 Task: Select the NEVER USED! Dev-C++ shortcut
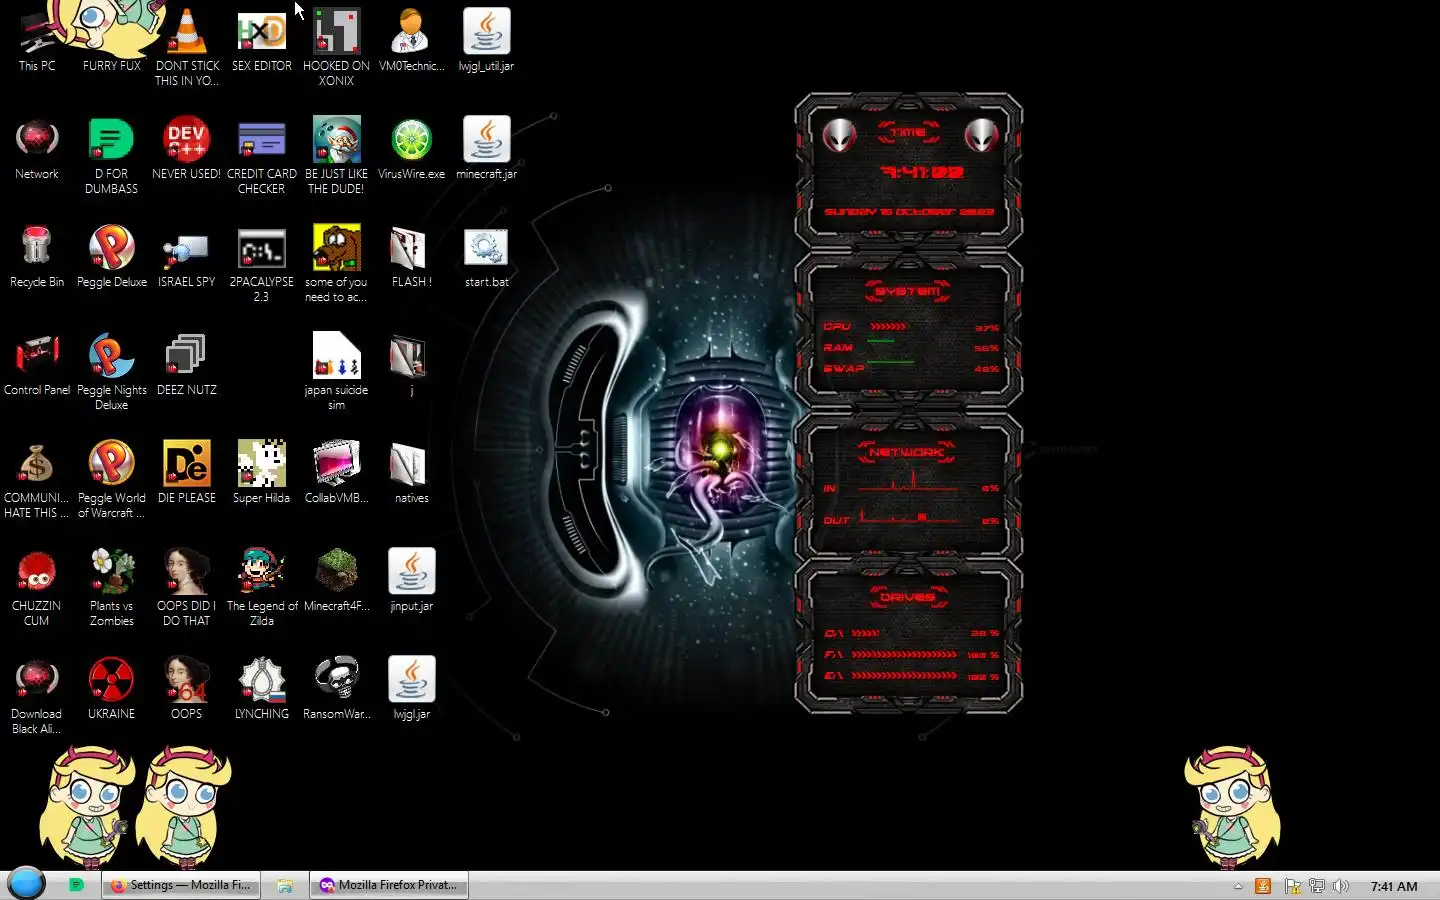click(187, 148)
